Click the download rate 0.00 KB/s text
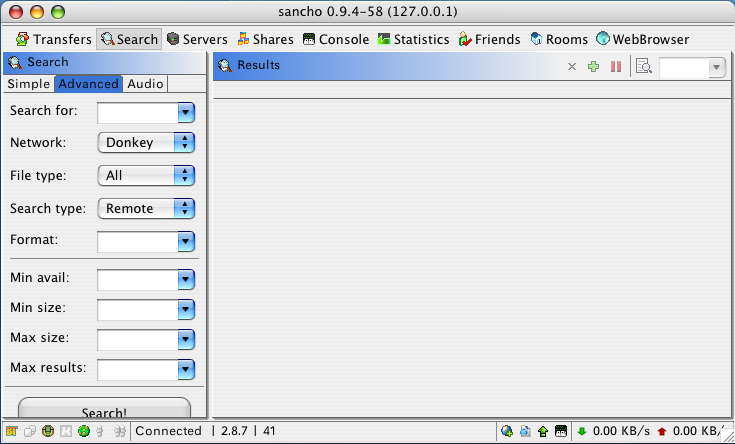Screen dimensions: 735x444 coord(622,431)
